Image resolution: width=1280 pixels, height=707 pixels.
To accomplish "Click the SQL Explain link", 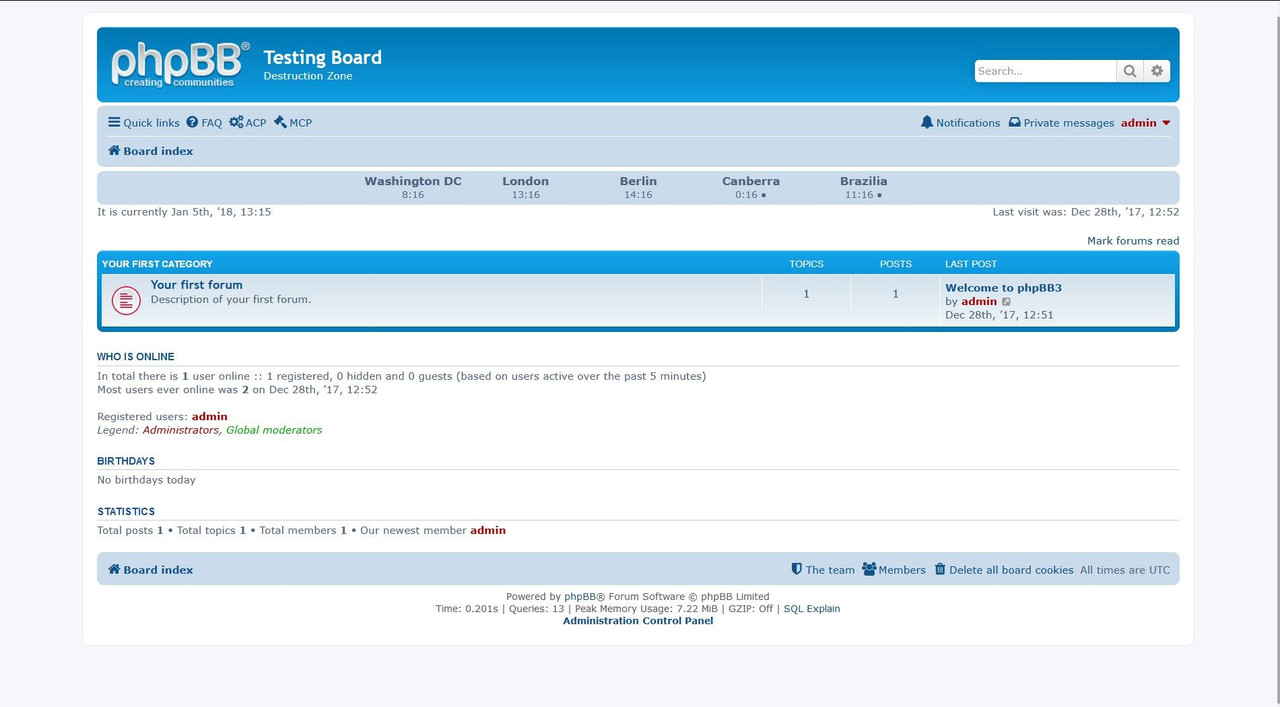I will [x=812, y=609].
